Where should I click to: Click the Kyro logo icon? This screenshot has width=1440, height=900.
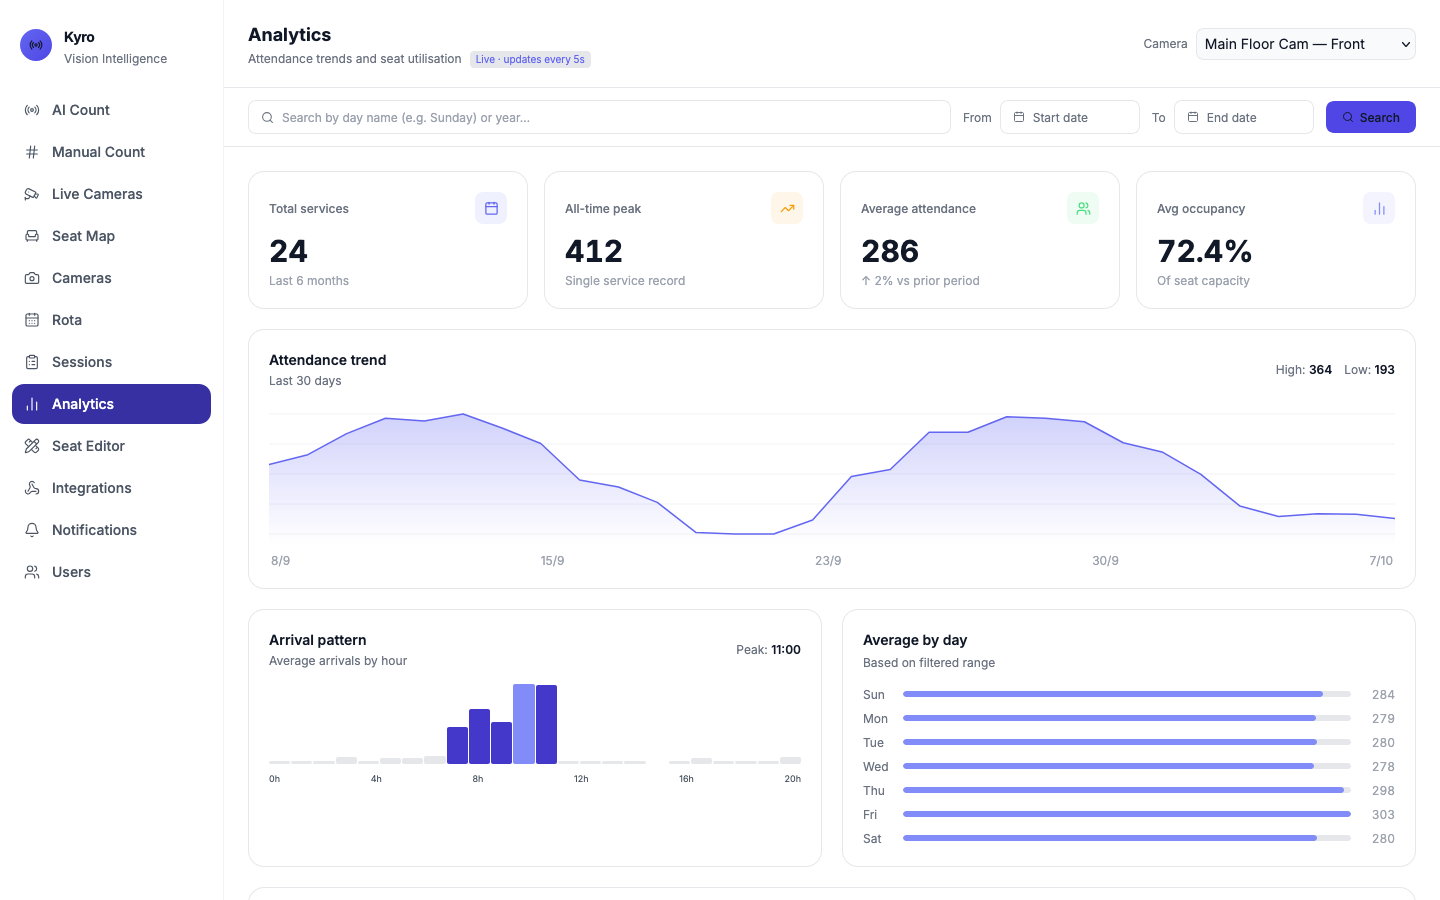click(x=36, y=45)
